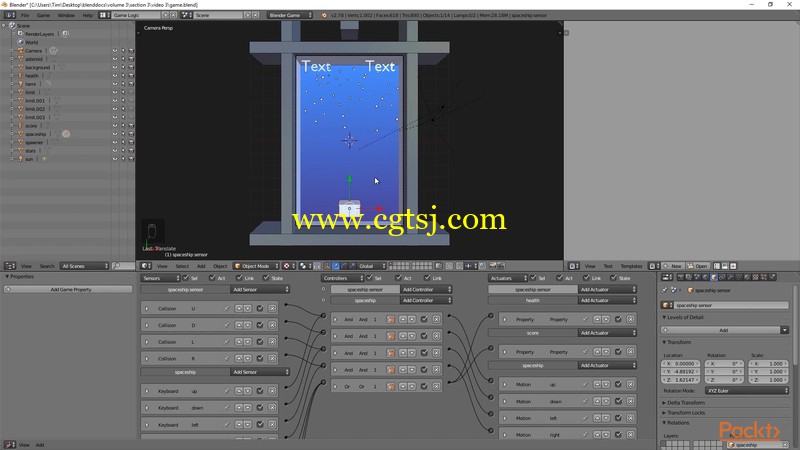Toggle the 3D manipulator widget icon

[327, 266]
